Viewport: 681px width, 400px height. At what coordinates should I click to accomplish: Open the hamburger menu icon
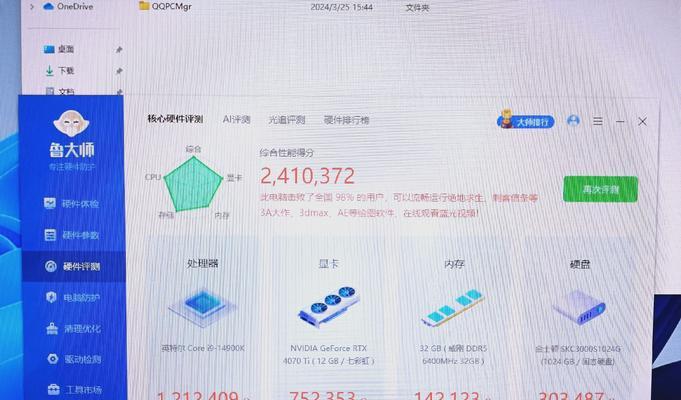tap(598, 121)
